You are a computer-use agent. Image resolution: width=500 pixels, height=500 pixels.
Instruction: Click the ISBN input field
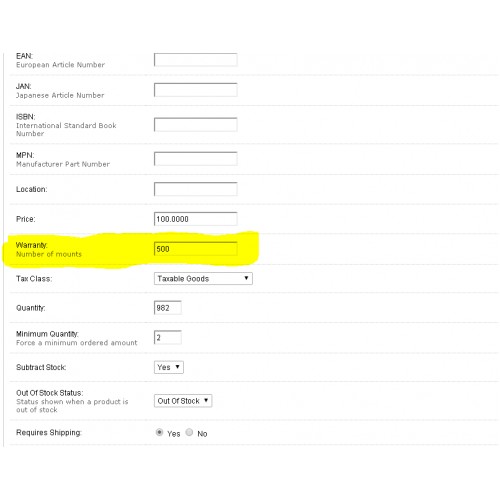click(196, 124)
